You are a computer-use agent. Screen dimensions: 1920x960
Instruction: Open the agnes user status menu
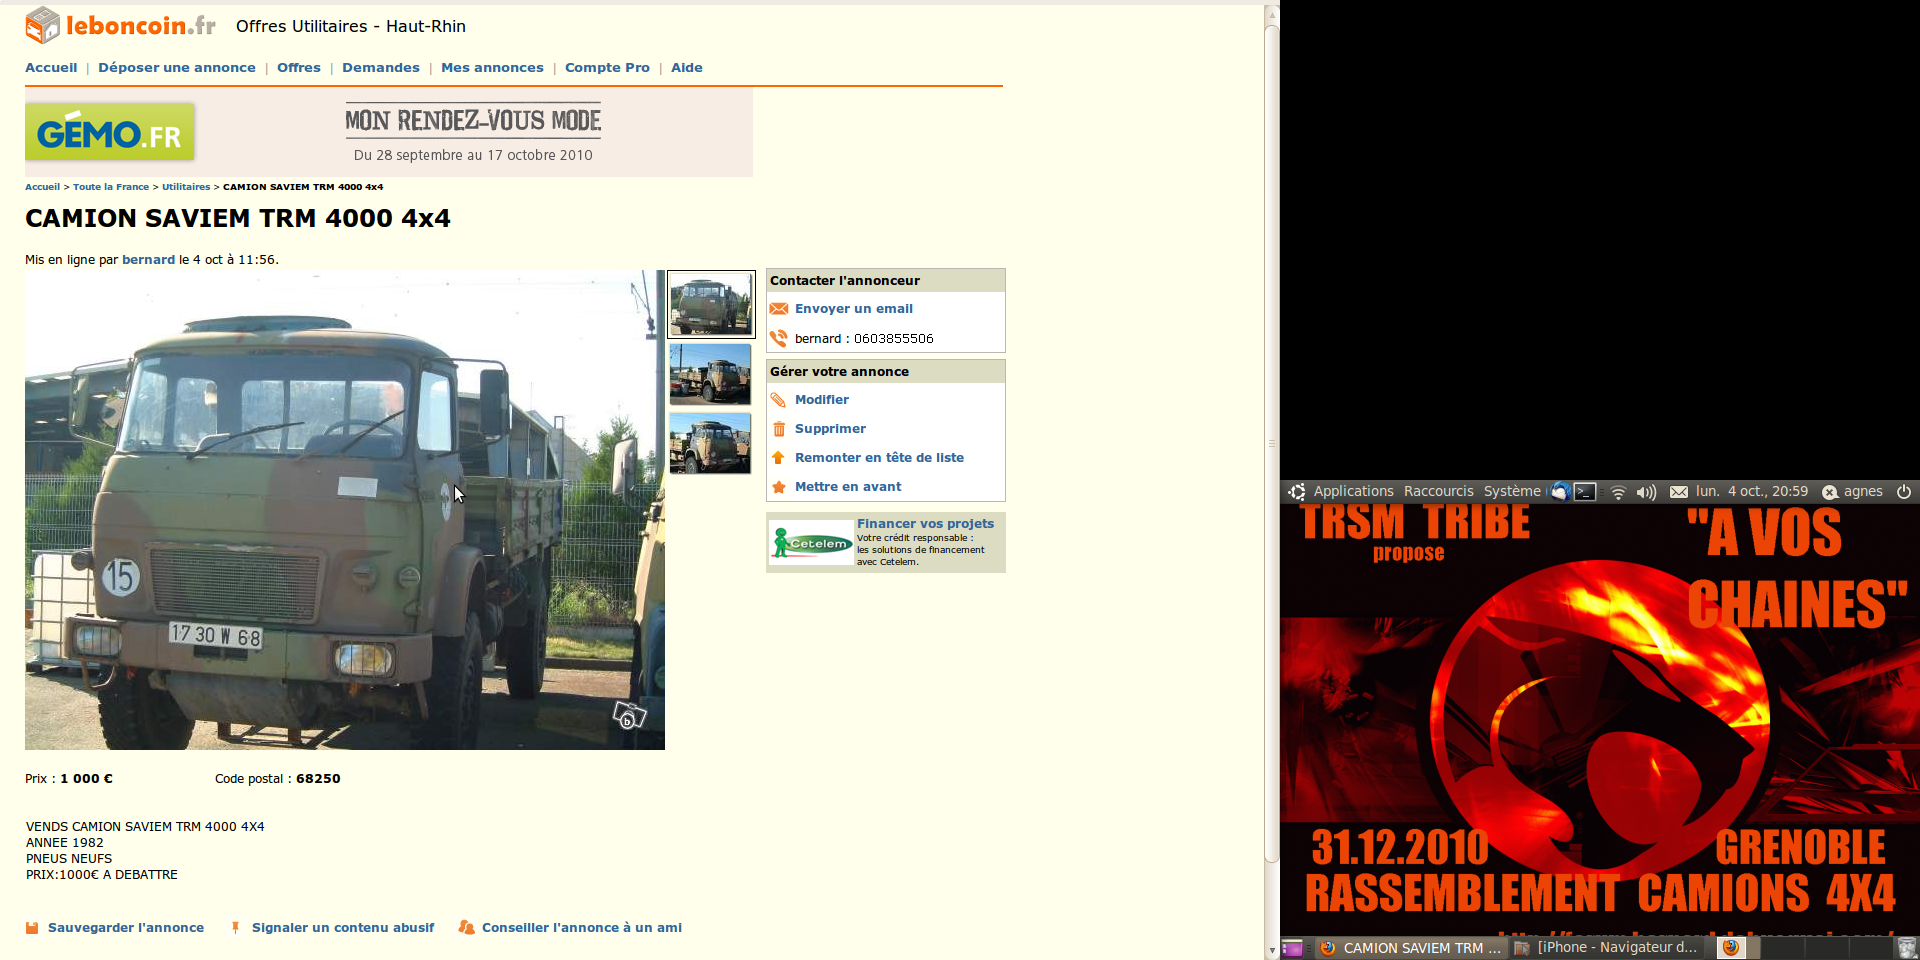click(x=1853, y=491)
